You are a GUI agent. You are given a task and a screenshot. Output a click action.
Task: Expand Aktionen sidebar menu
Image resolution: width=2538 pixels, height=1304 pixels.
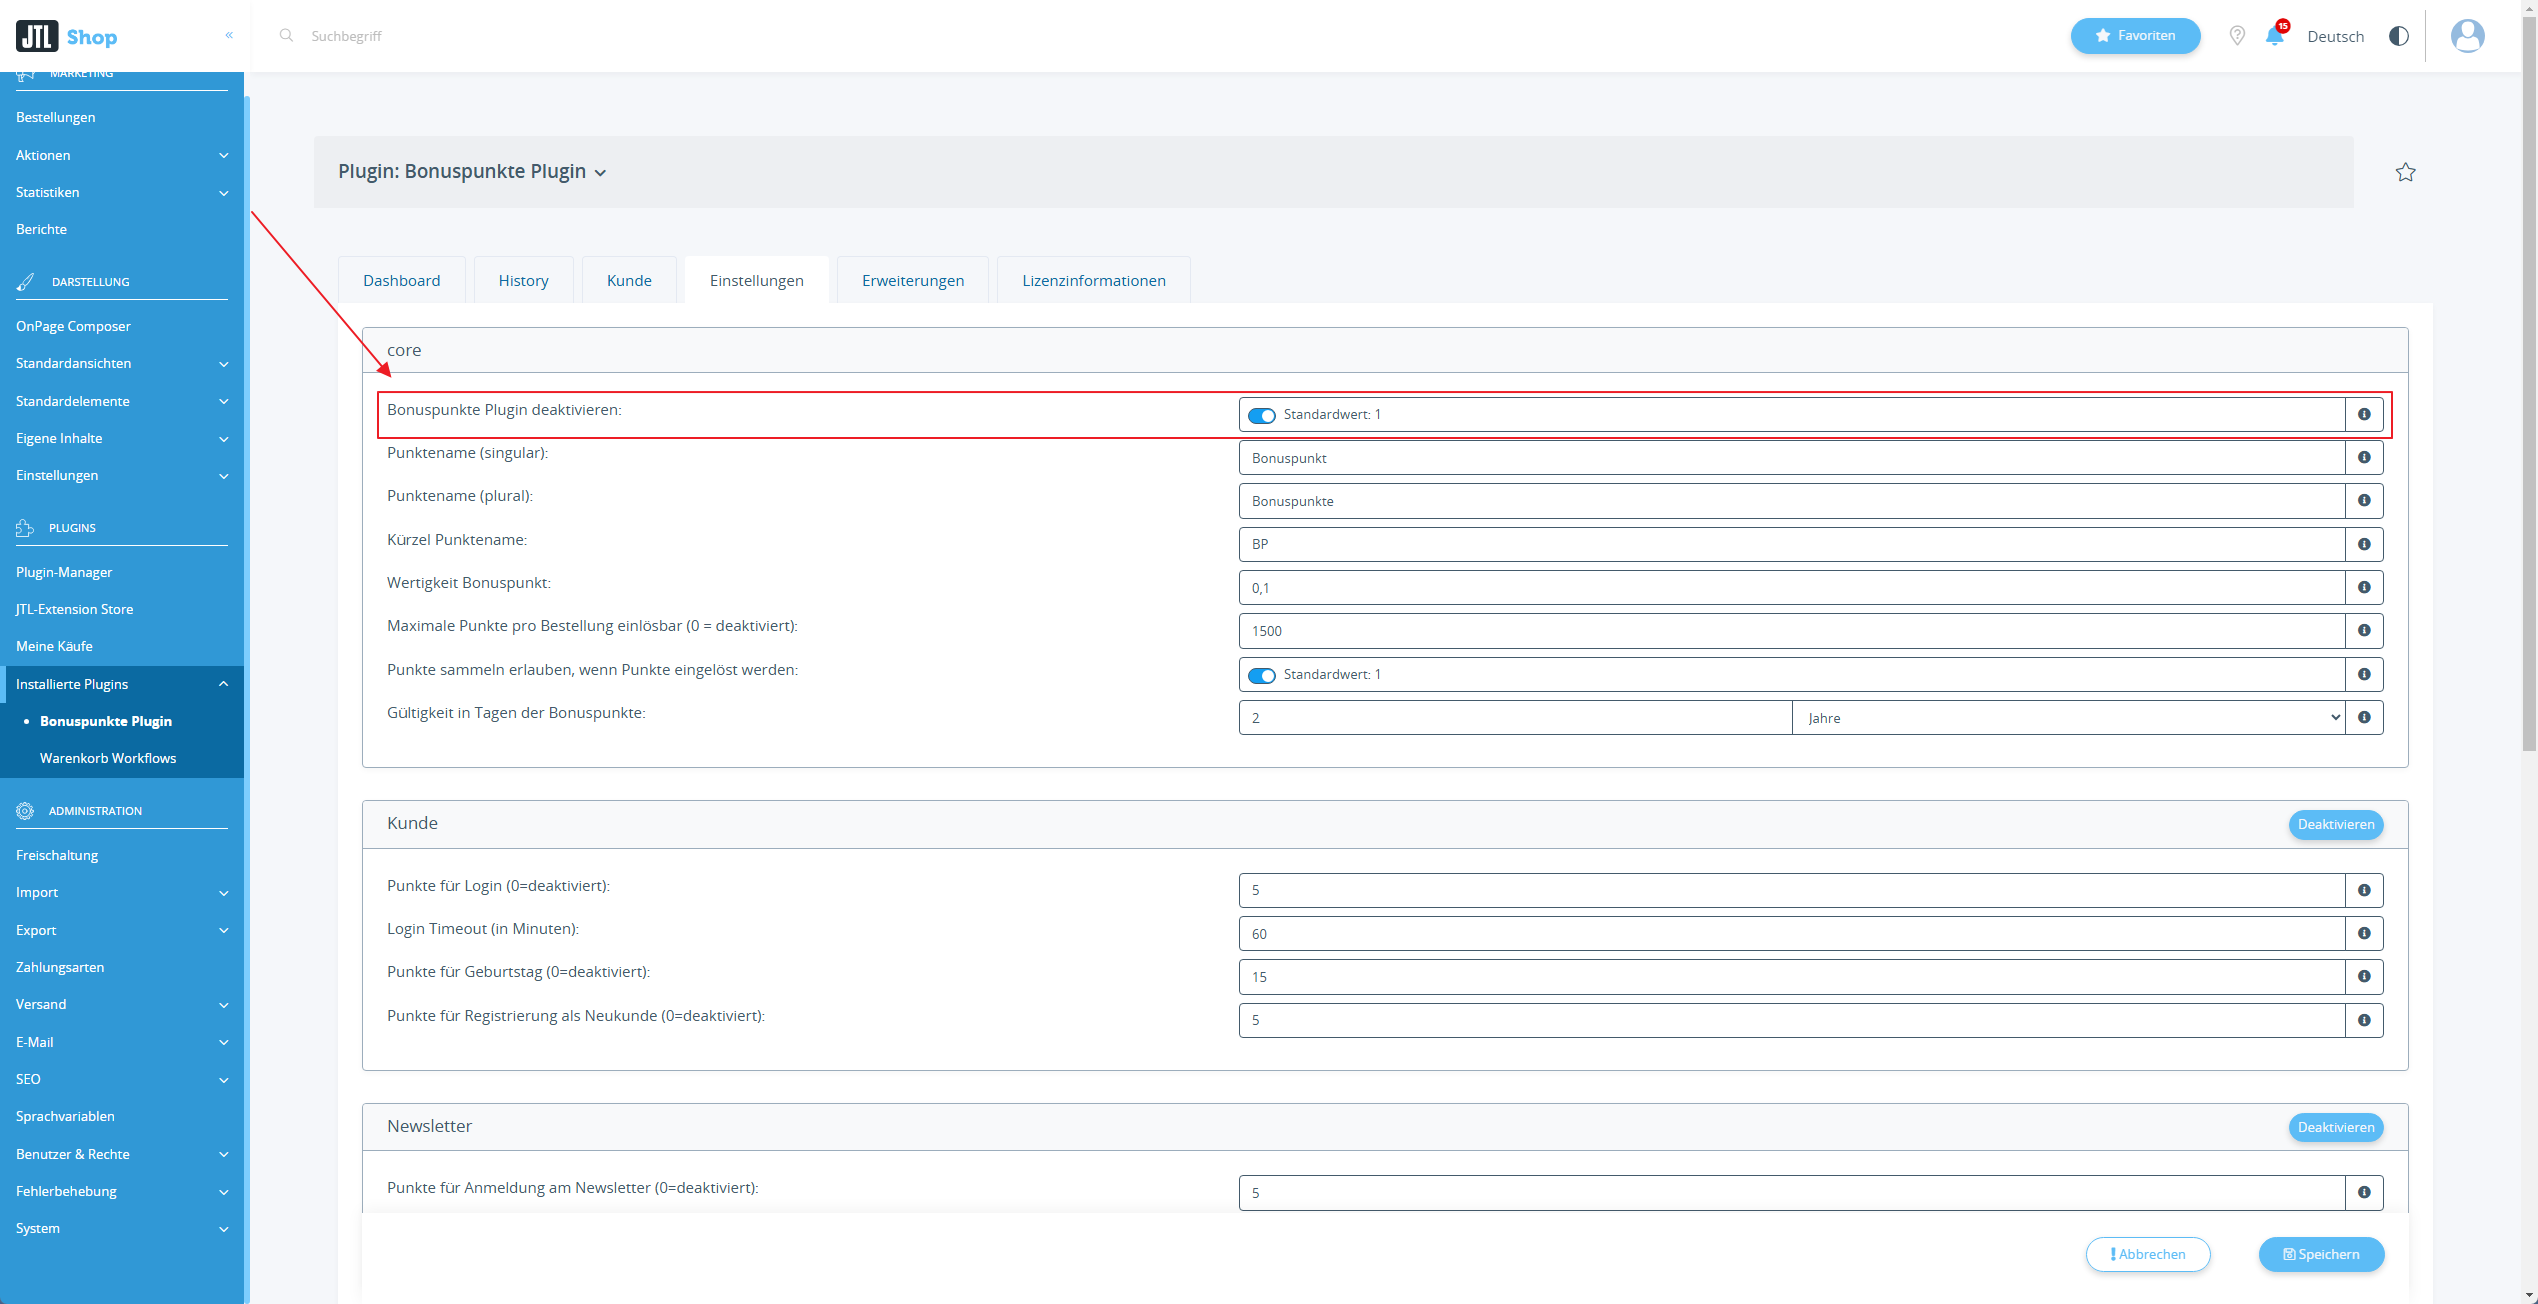122,155
